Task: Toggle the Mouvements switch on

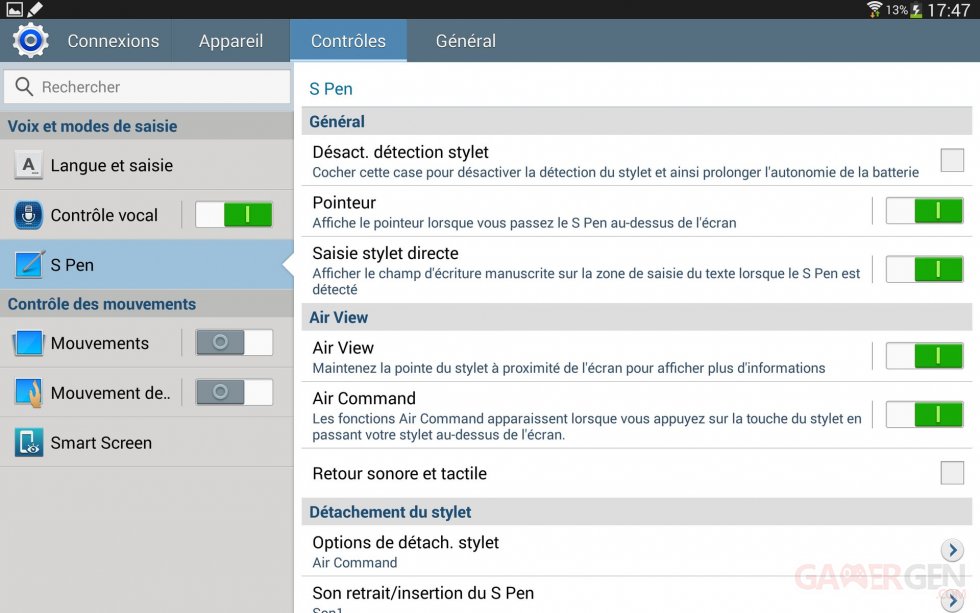Action: pyautogui.click(x=234, y=343)
